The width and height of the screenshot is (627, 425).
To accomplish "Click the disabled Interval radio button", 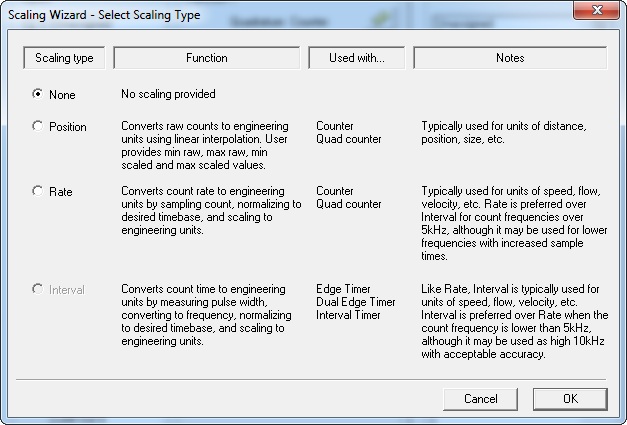I will pyautogui.click(x=38, y=289).
